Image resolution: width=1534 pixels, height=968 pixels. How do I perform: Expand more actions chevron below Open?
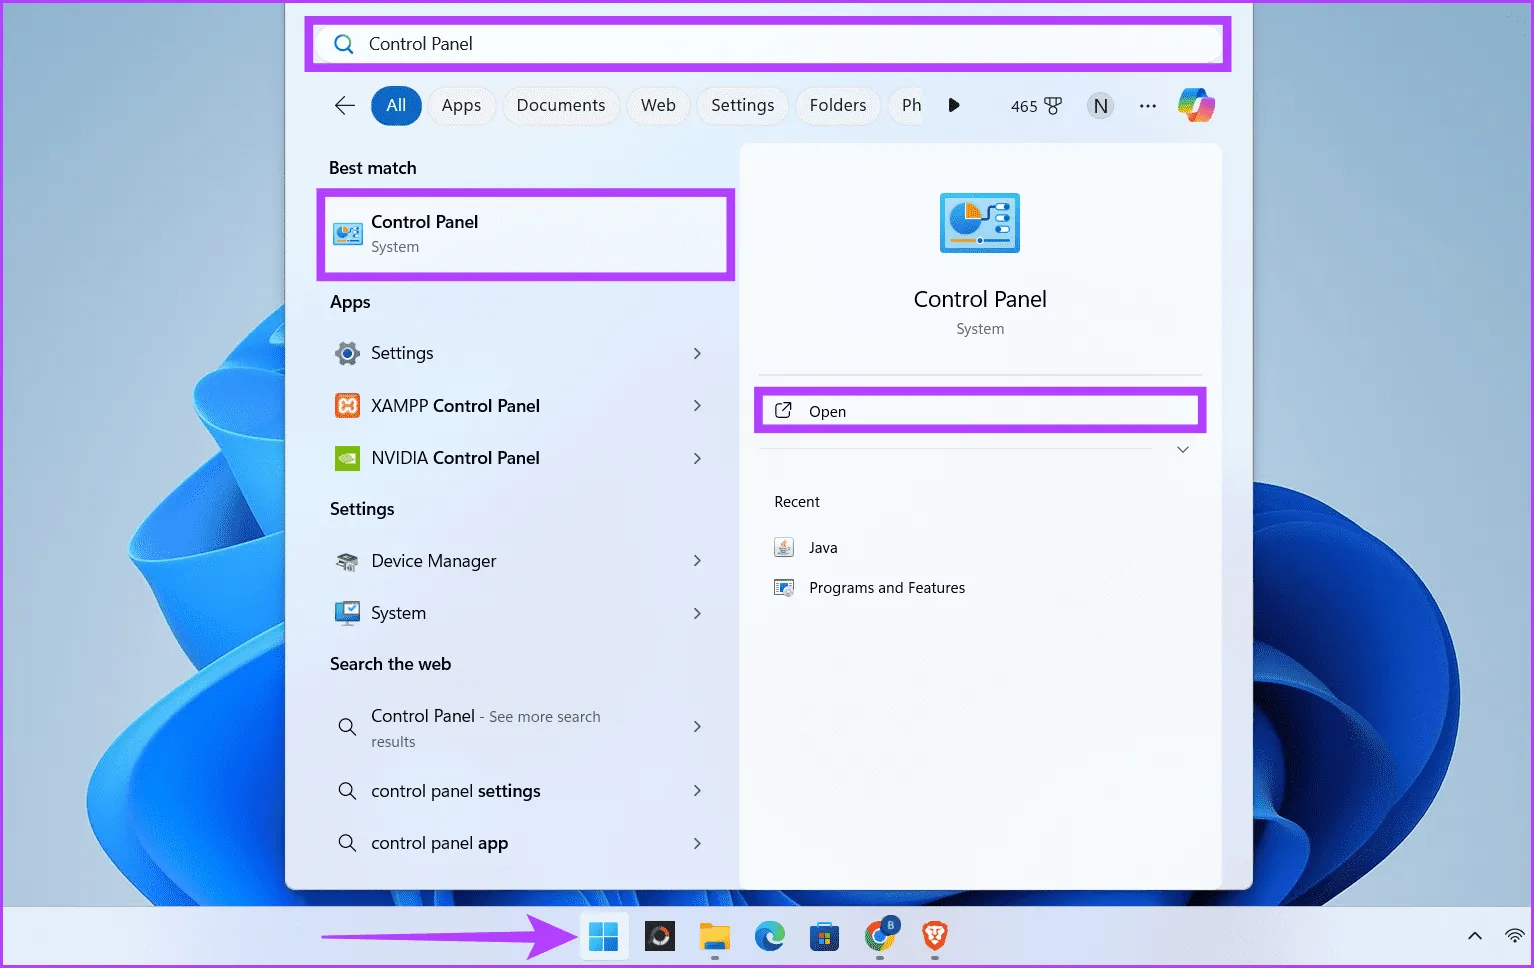[1183, 450]
